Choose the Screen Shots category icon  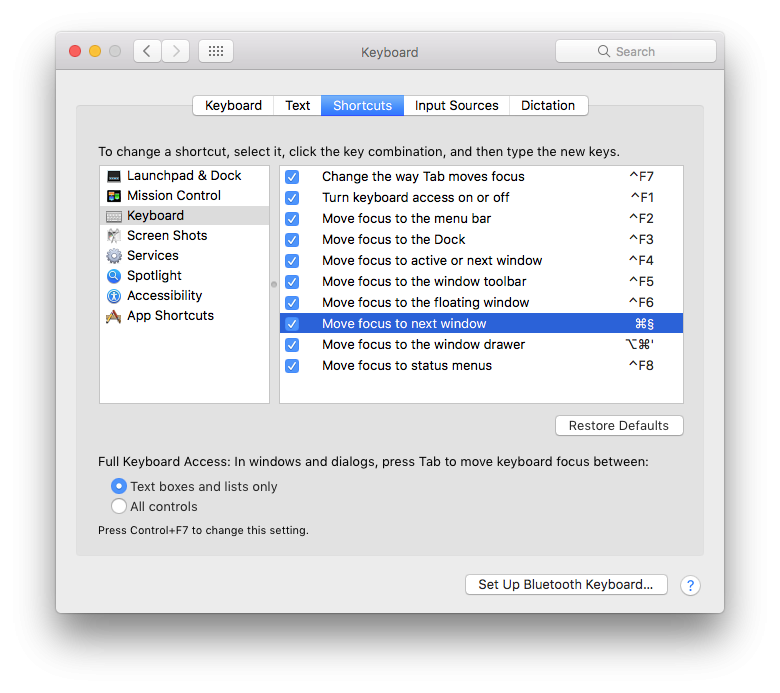(114, 236)
